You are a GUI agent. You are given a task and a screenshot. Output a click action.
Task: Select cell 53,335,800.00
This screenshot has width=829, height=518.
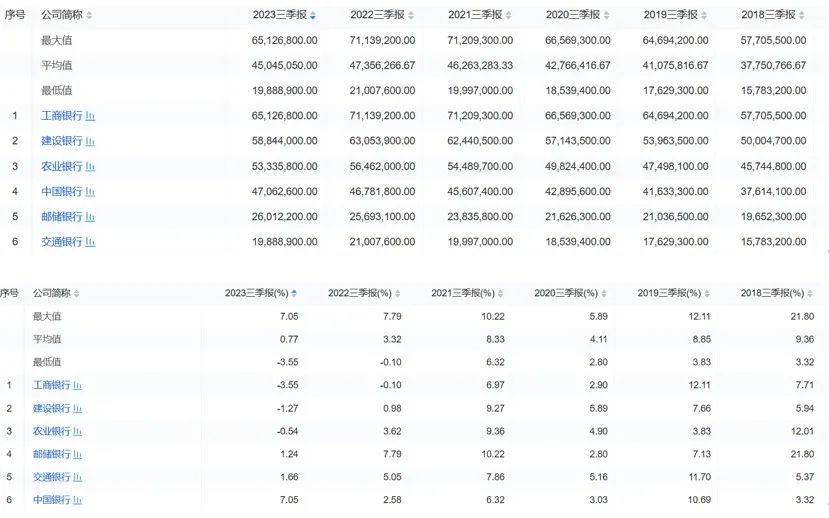click(284, 166)
